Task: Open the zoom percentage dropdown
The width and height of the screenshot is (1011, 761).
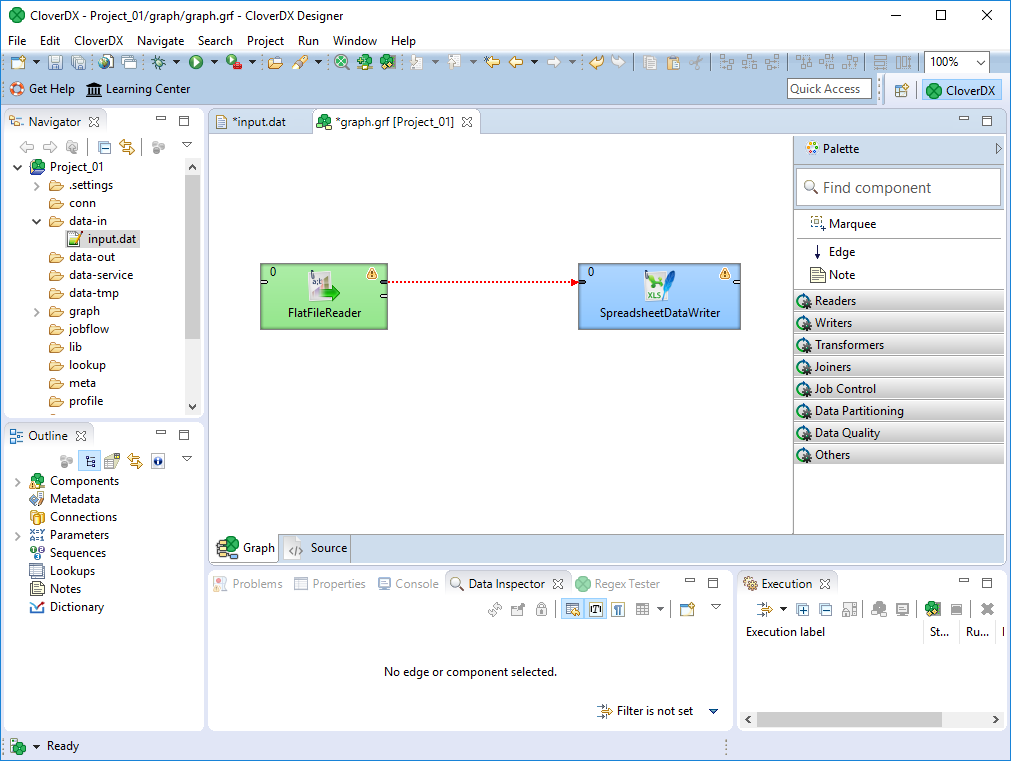Action: pos(978,62)
